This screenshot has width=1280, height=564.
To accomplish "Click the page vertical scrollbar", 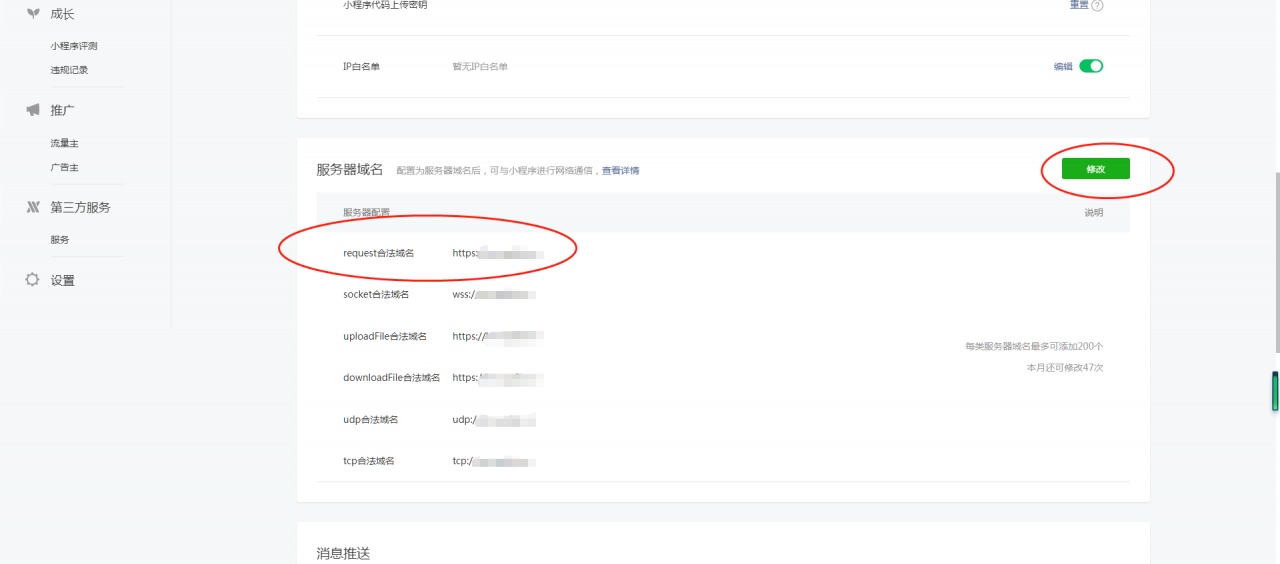I will click(1275, 260).
